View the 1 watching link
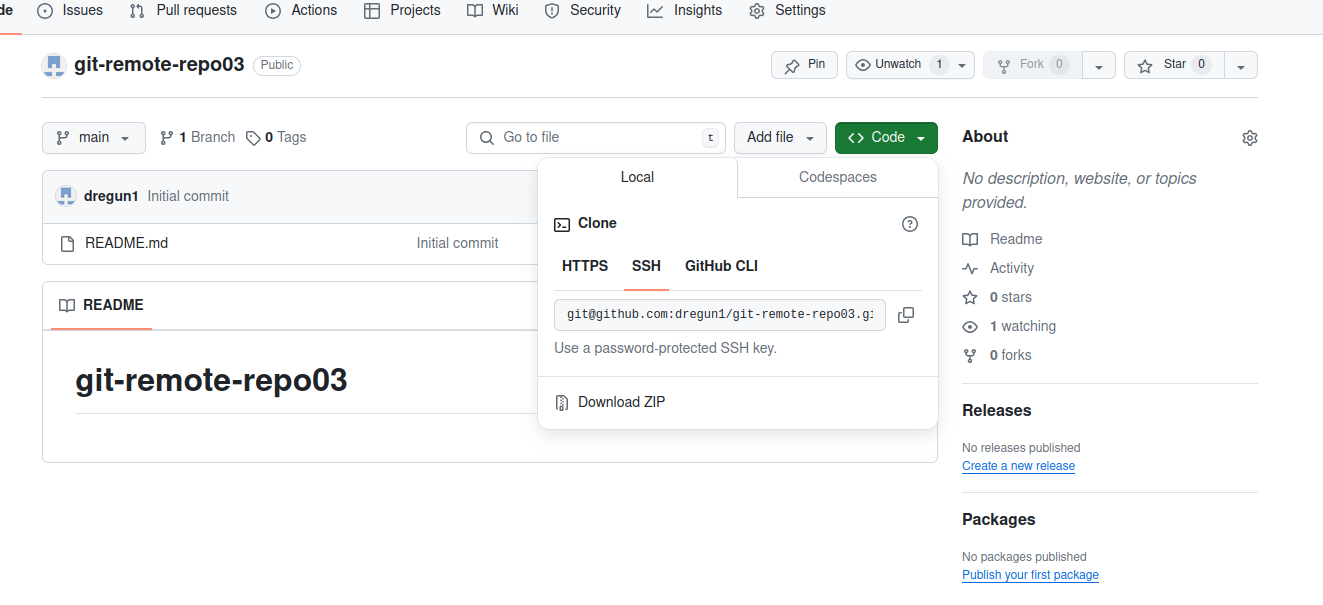The height and width of the screenshot is (605, 1323). (x=1009, y=326)
